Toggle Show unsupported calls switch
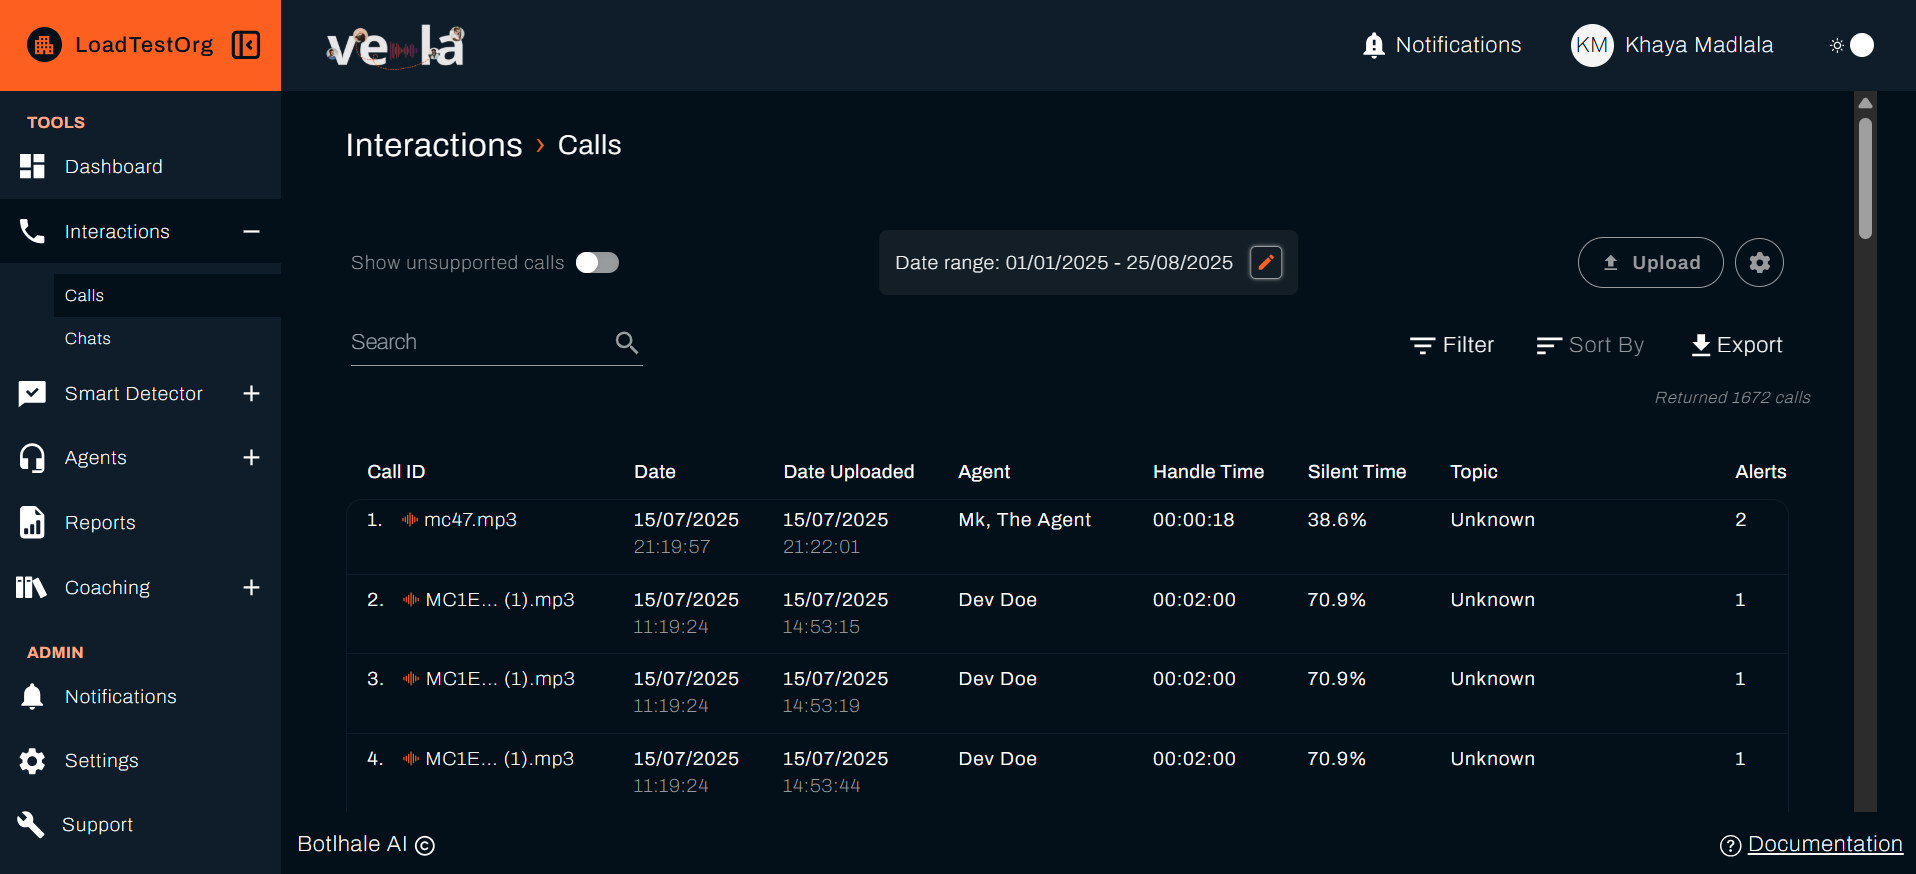Image resolution: width=1916 pixels, height=874 pixels. [x=597, y=263]
